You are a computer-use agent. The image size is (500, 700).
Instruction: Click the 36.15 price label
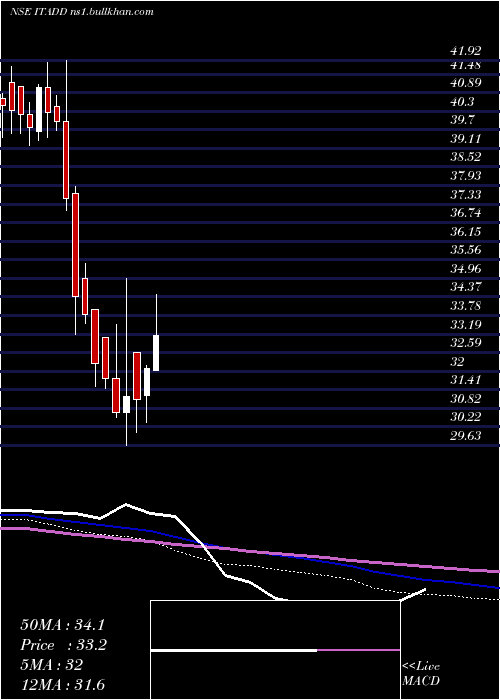coord(466,232)
